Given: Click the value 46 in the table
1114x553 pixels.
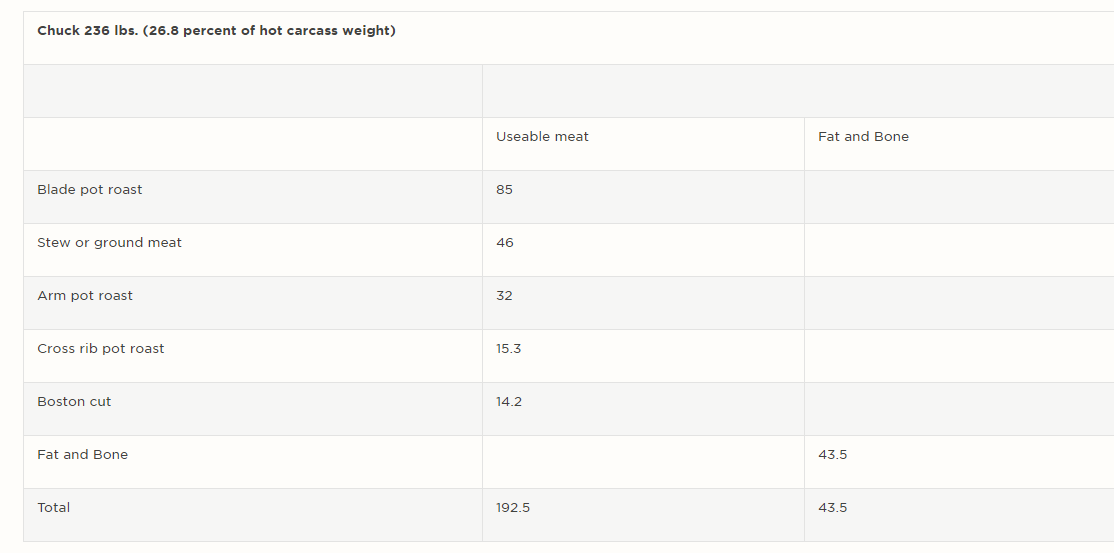Looking at the screenshot, I should point(504,243).
